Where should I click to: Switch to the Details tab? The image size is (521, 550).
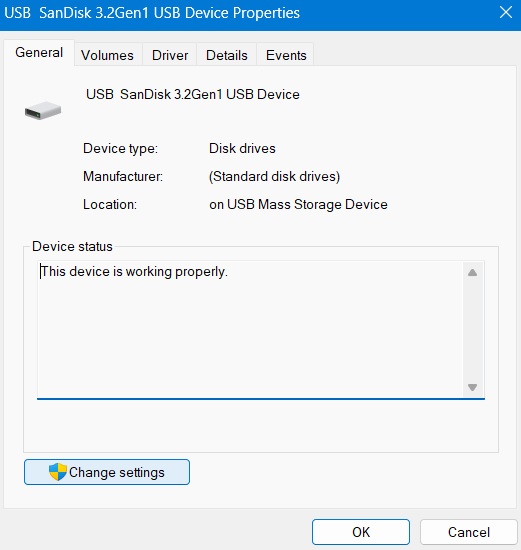[227, 55]
